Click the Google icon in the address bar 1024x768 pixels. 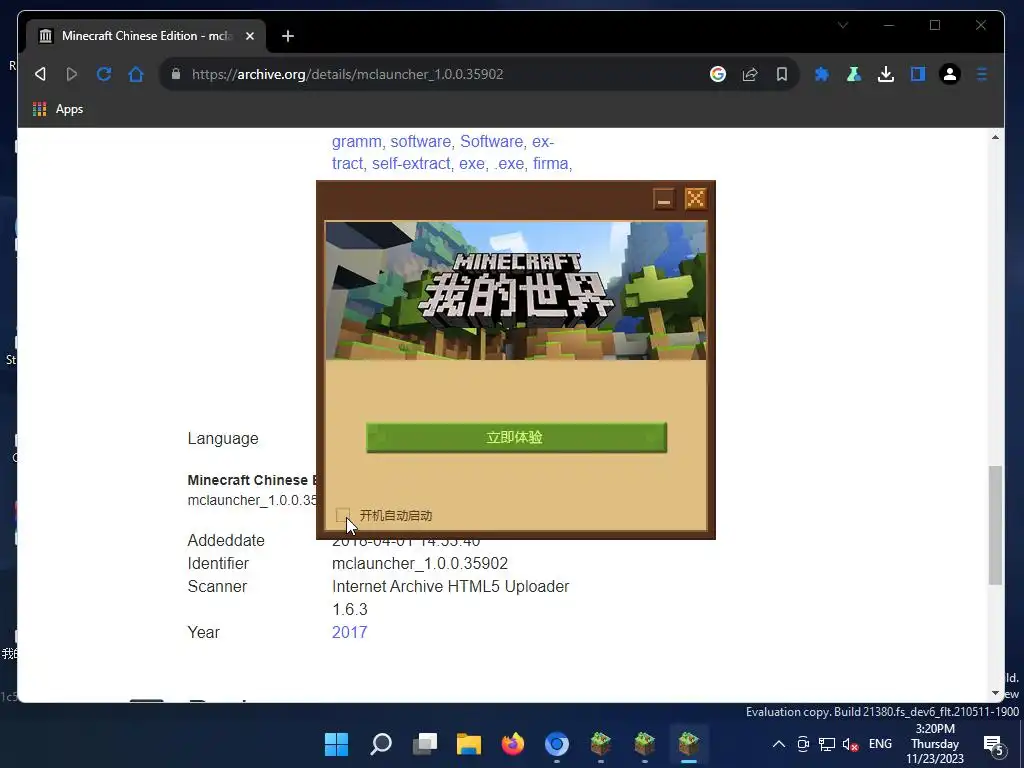pos(718,74)
